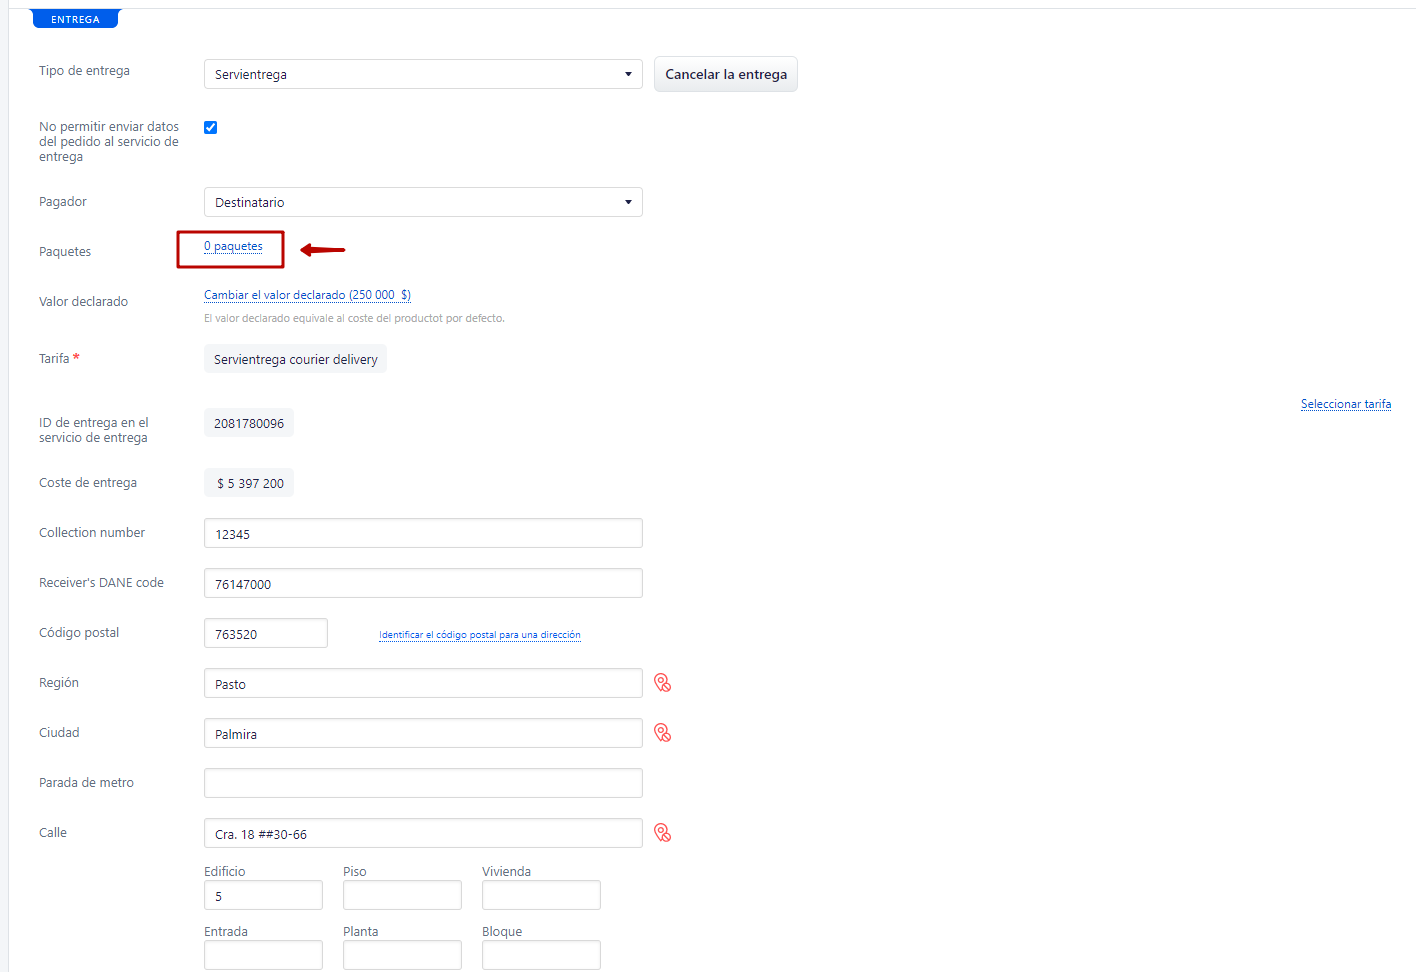Click 'Cambiar el valor declarado' link

click(x=307, y=295)
